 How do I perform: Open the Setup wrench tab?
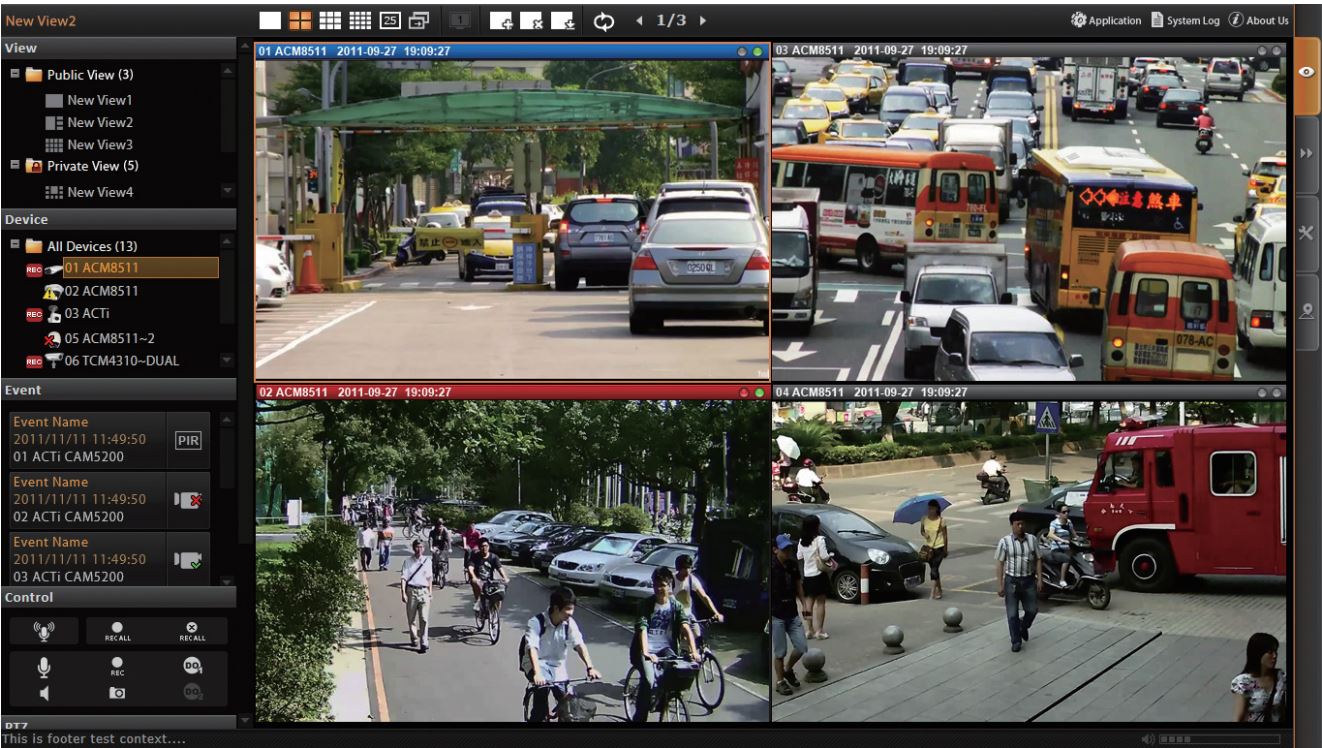[x=1306, y=232]
